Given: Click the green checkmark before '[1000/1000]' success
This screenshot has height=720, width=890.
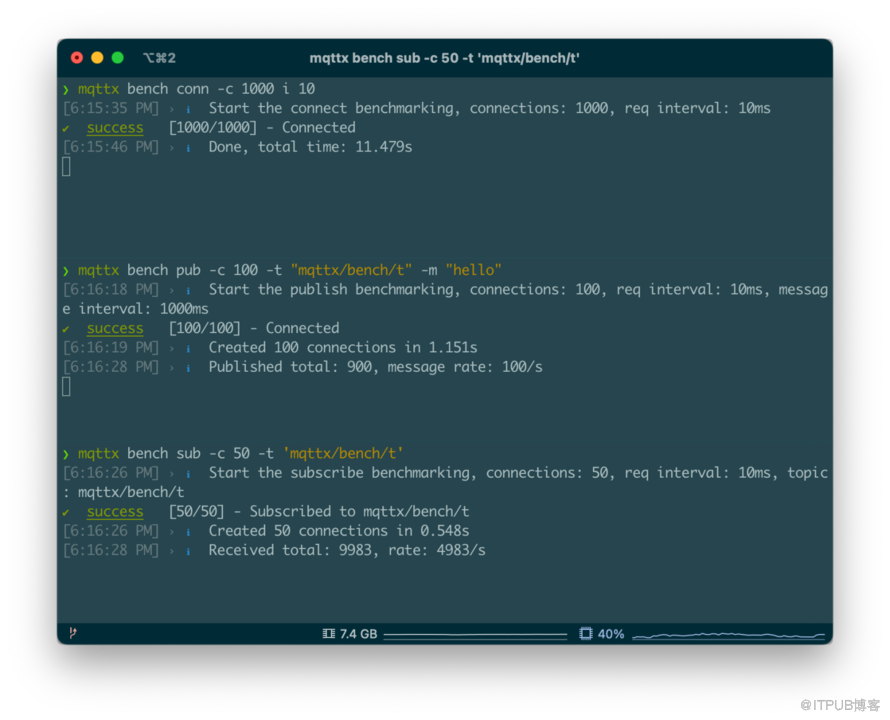Looking at the screenshot, I should pyautogui.click(x=66, y=129).
